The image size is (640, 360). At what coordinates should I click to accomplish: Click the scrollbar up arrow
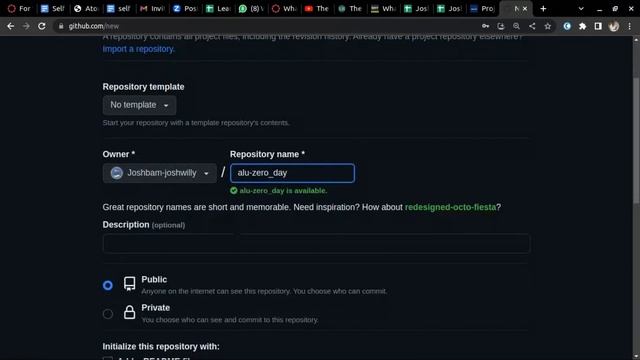coord(636,40)
